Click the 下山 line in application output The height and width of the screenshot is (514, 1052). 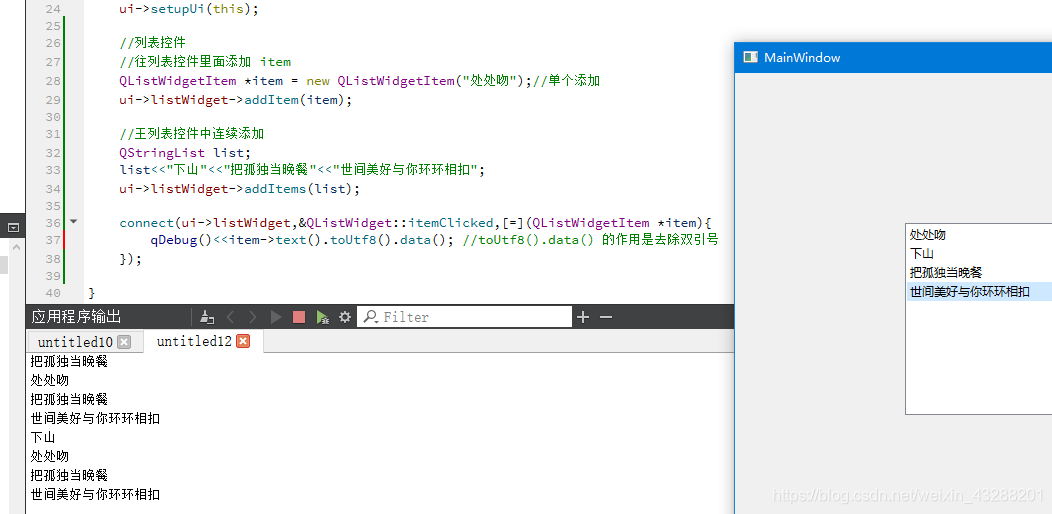point(43,438)
